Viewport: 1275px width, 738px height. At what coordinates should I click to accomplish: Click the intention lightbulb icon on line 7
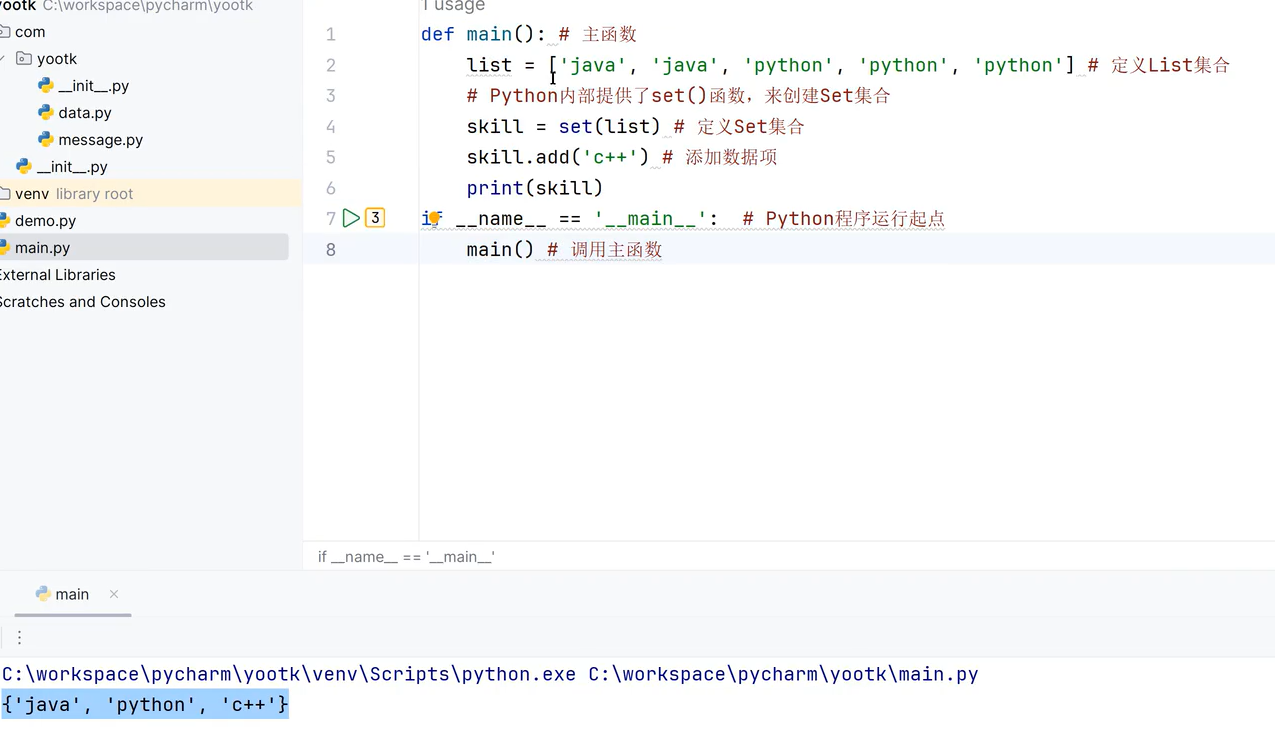434,218
